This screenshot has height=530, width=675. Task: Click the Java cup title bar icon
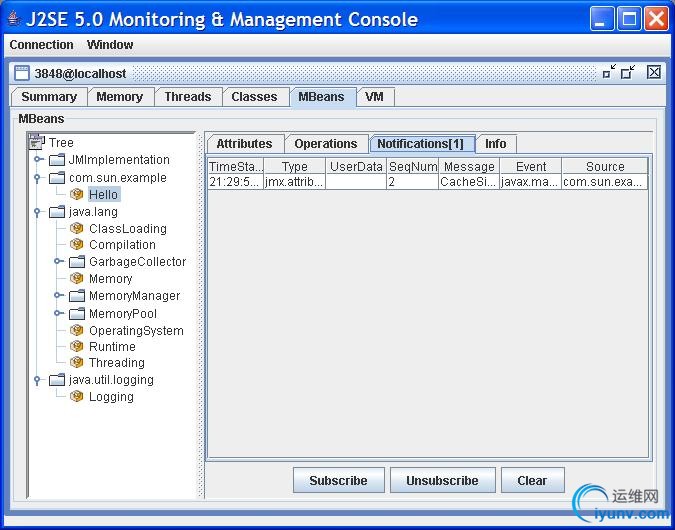click(x=14, y=19)
